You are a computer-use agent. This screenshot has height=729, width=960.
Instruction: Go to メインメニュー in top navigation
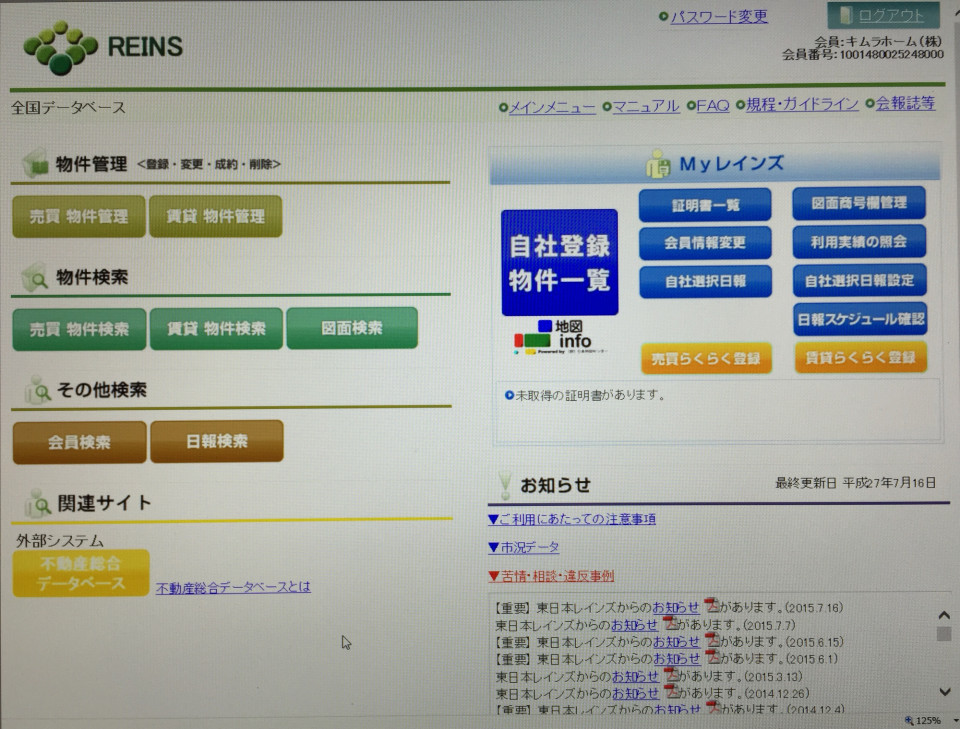[552, 106]
